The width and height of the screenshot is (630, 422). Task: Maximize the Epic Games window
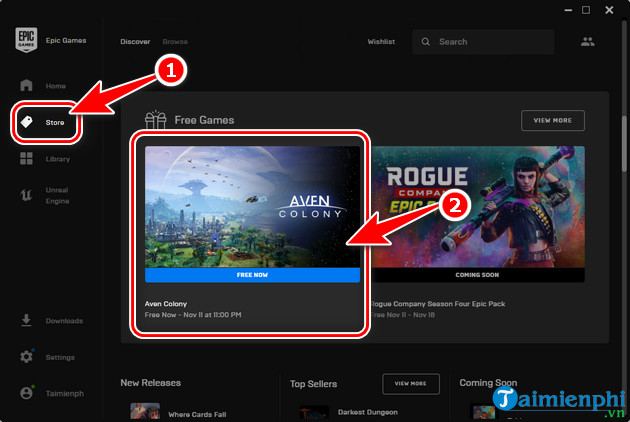pos(586,10)
